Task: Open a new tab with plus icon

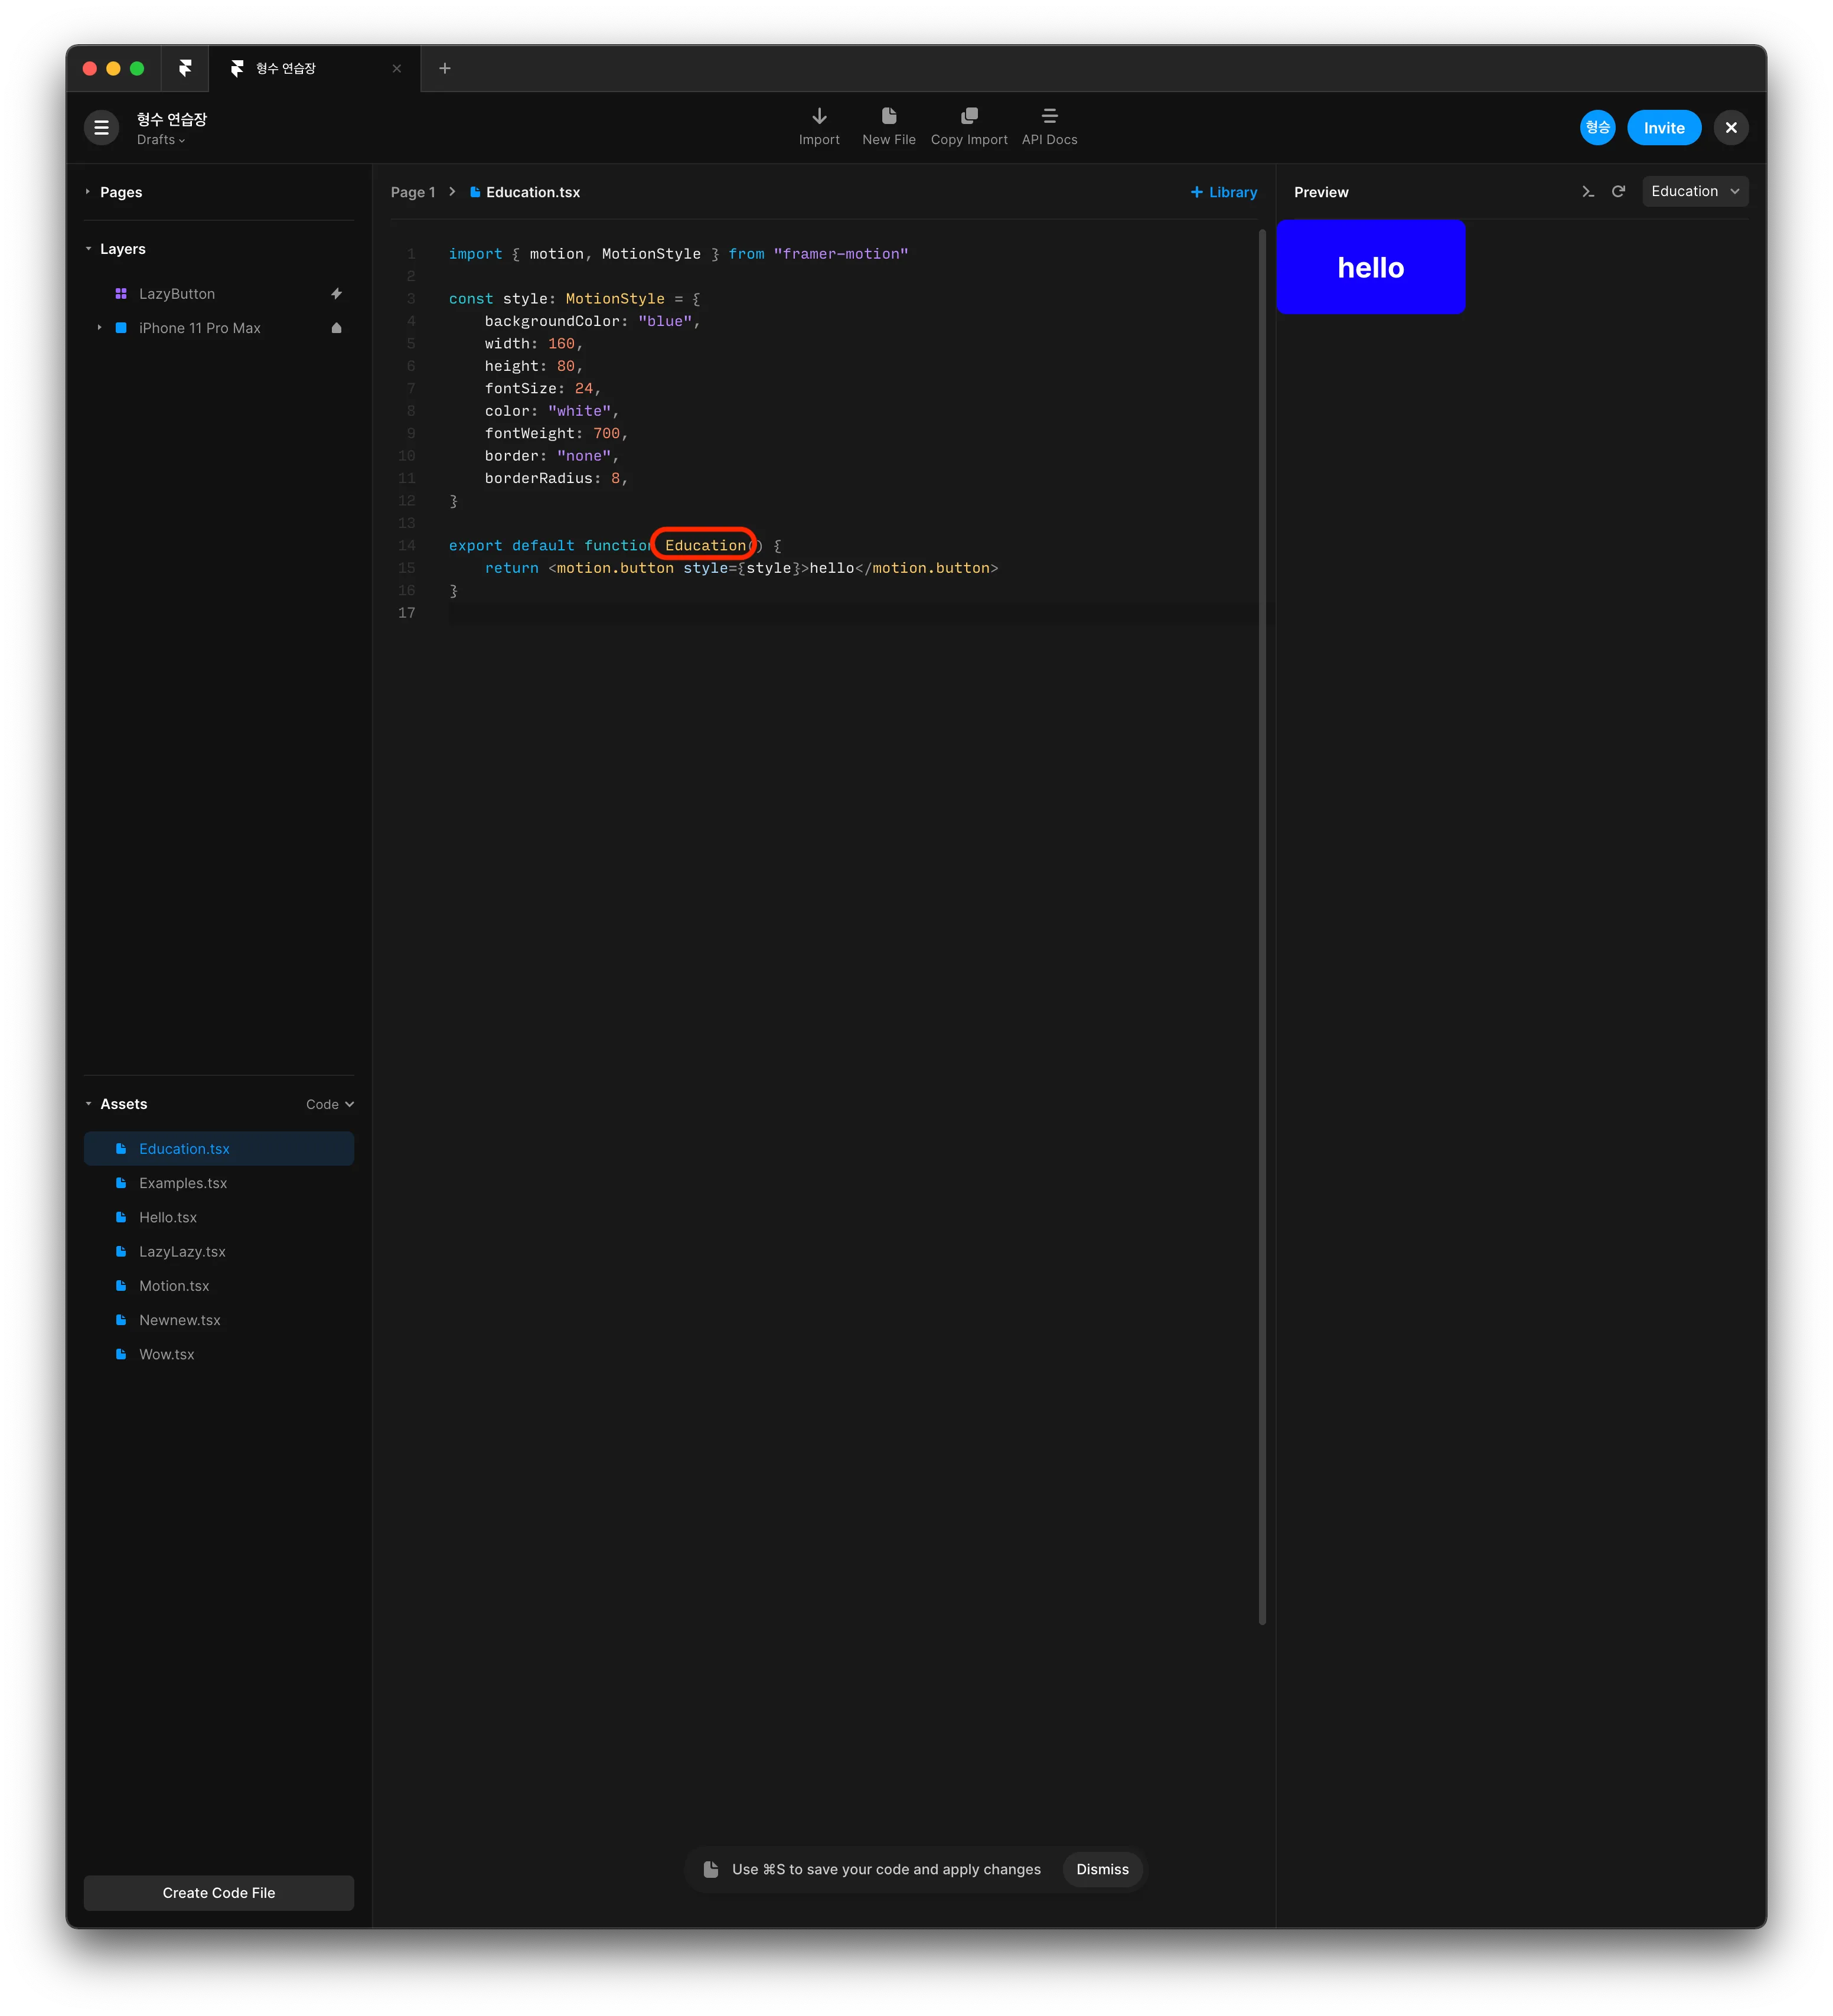Action: click(445, 68)
